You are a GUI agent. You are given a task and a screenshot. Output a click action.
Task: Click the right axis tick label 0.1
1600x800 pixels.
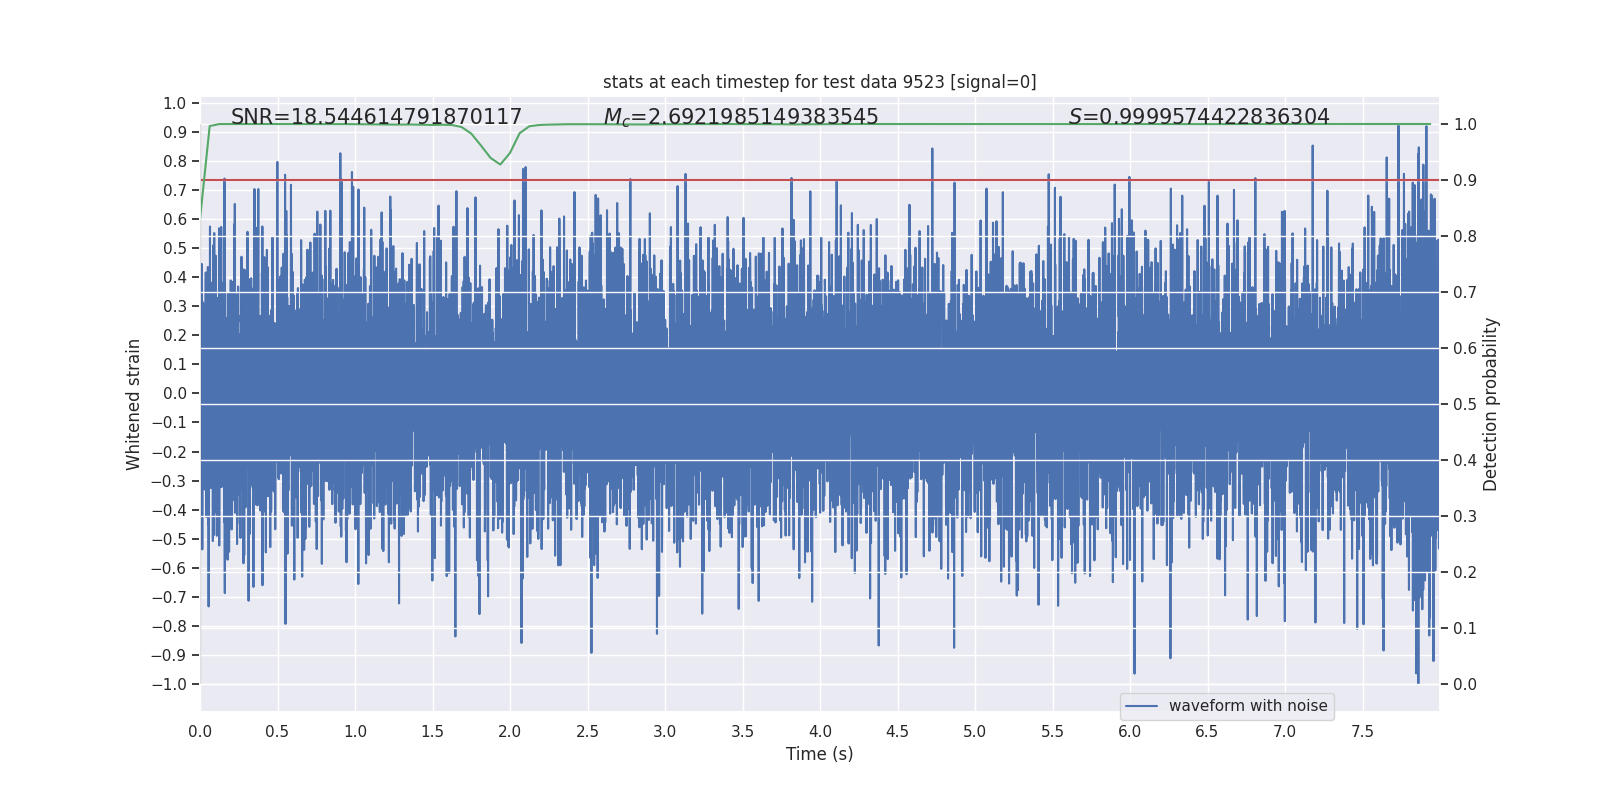[x=1465, y=629]
